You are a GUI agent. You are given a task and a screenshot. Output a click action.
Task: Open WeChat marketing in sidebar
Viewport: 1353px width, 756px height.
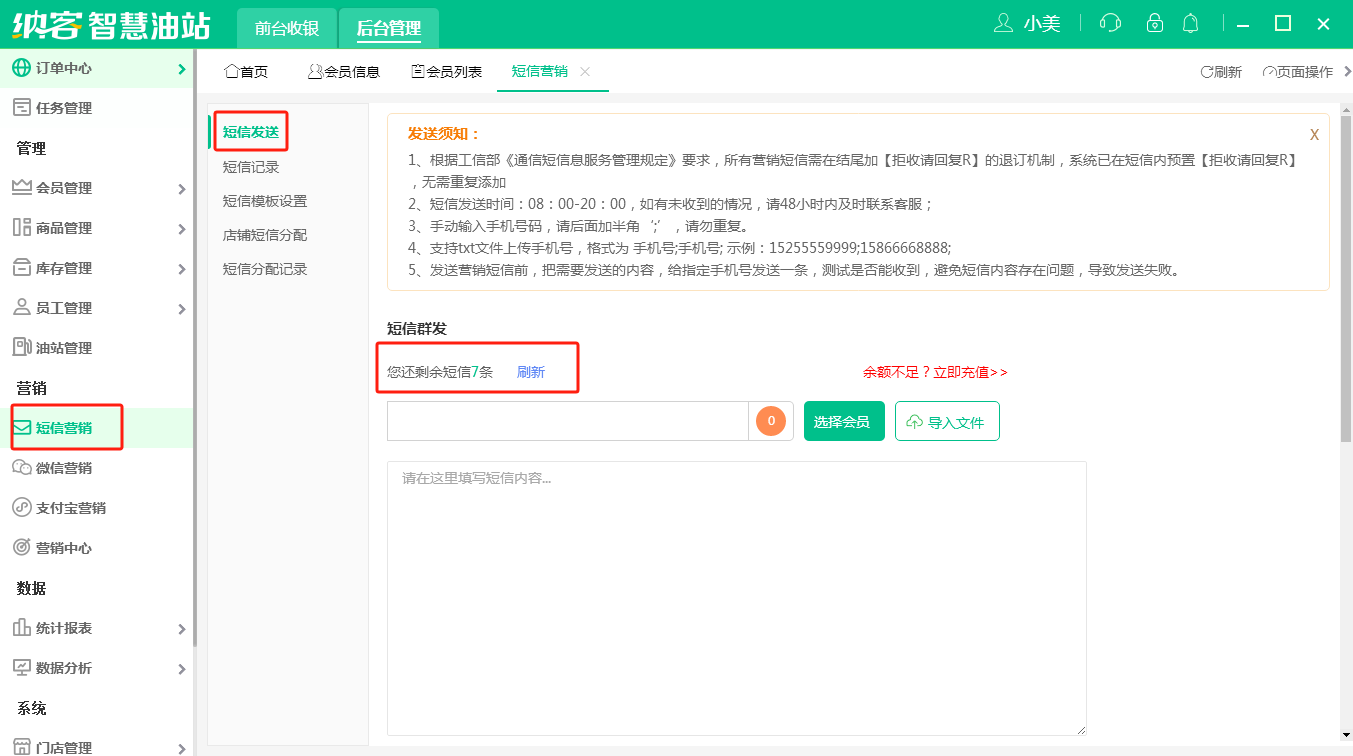[64, 468]
